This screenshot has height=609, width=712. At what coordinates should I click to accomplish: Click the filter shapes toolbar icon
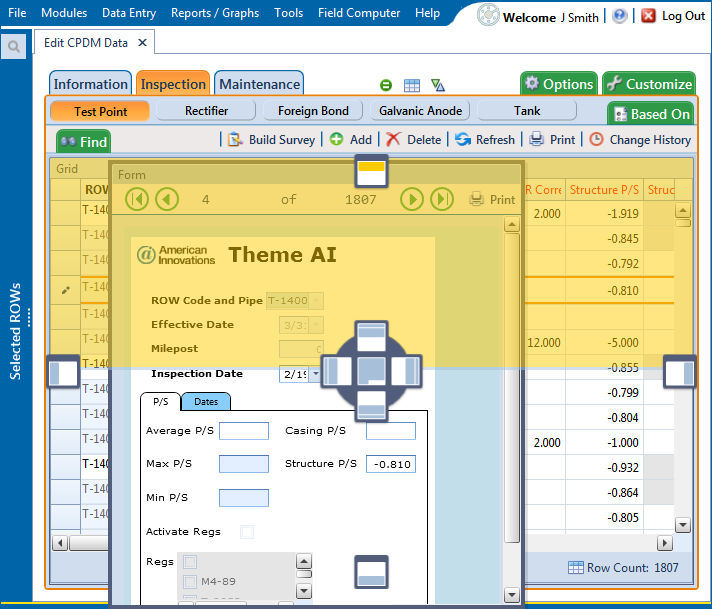click(x=438, y=85)
